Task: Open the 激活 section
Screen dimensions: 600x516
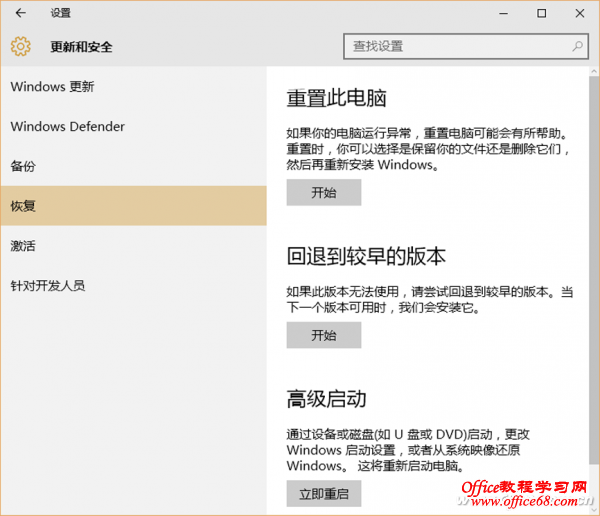Action: pos(23,246)
